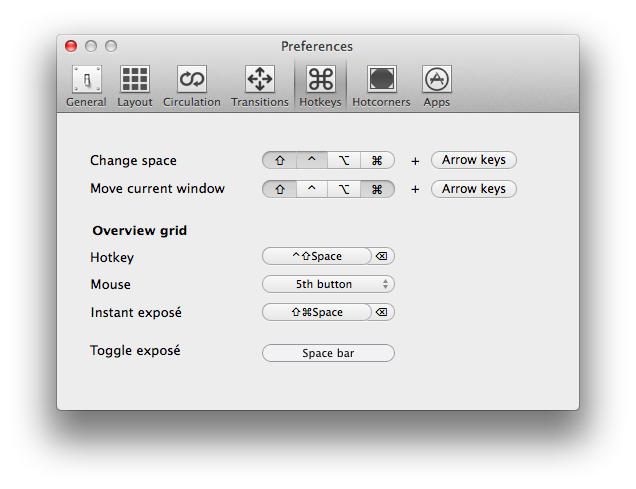
Task: Select the Transitions toolbar icon
Action: point(260,86)
